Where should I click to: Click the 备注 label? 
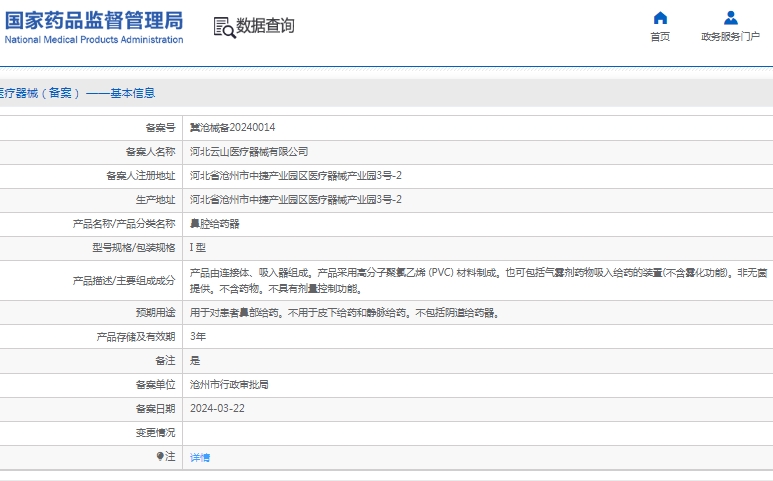pos(165,361)
